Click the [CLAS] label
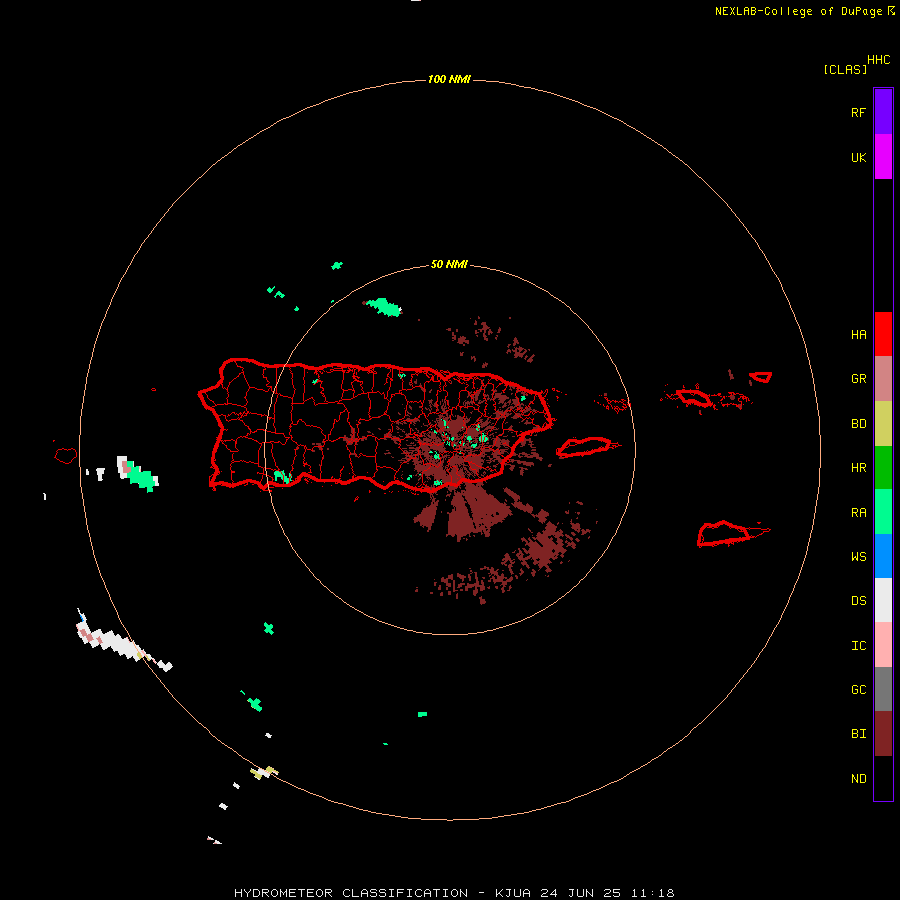Image resolution: width=900 pixels, height=900 pixels. tap(845, 69)
